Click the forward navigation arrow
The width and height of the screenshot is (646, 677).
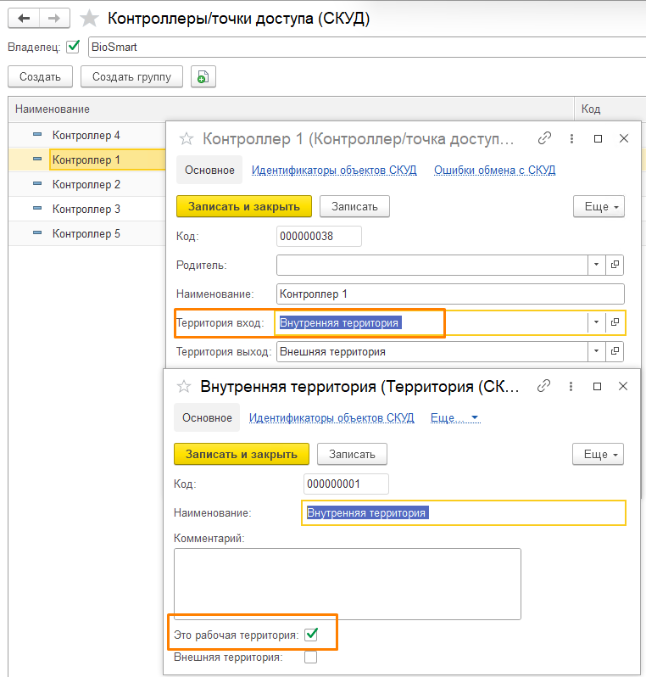click(x=54, y=18)
